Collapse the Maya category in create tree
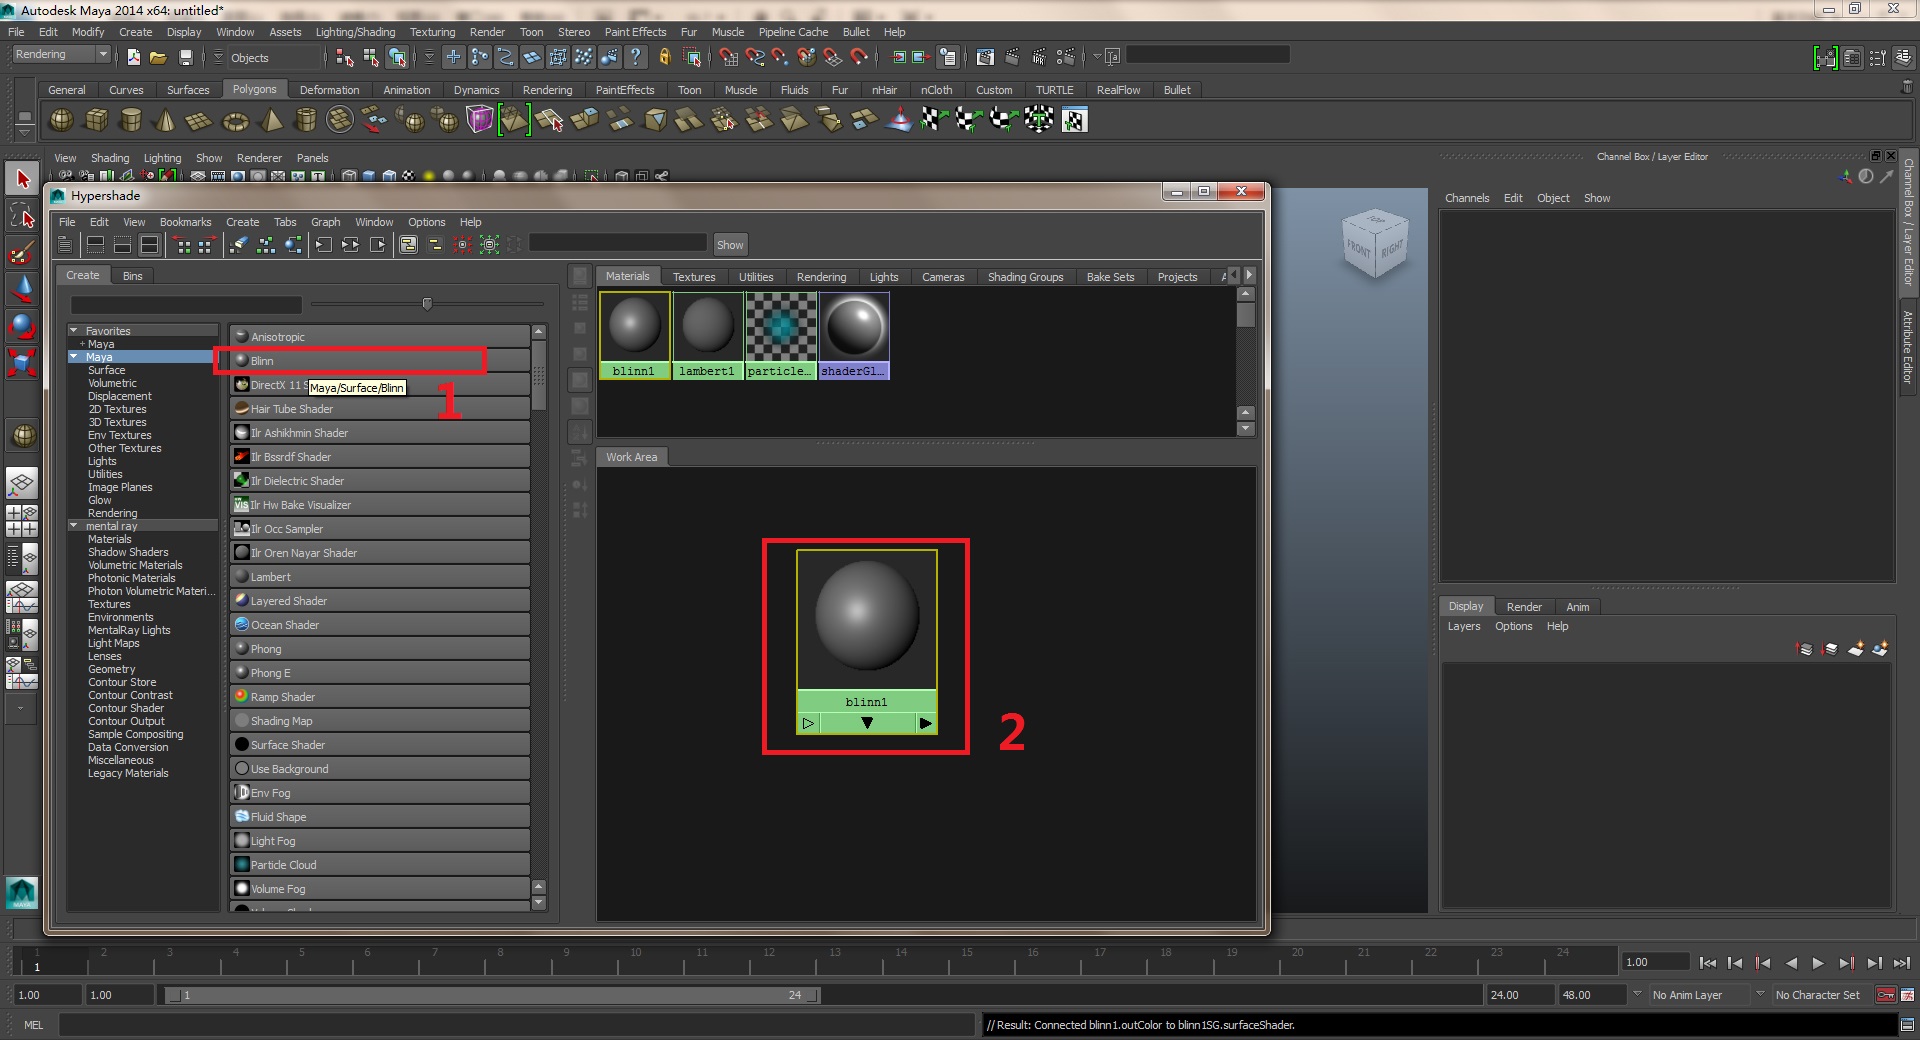The image size is (1920, 1040). [x=74, y=356]
